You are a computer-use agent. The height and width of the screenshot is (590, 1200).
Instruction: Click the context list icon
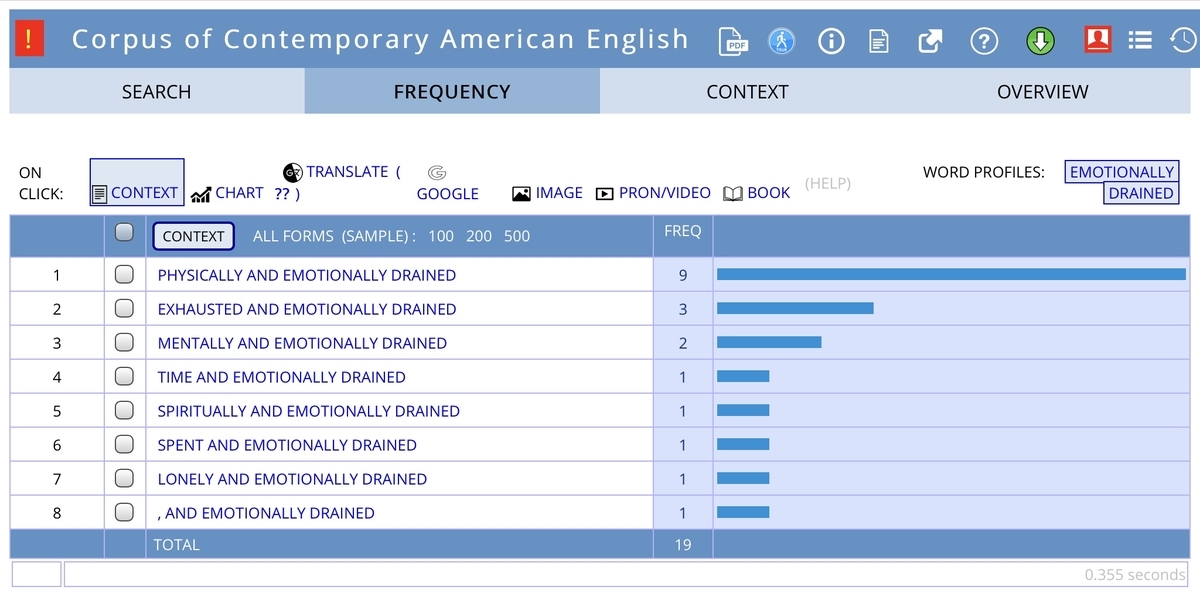[99, 194]
